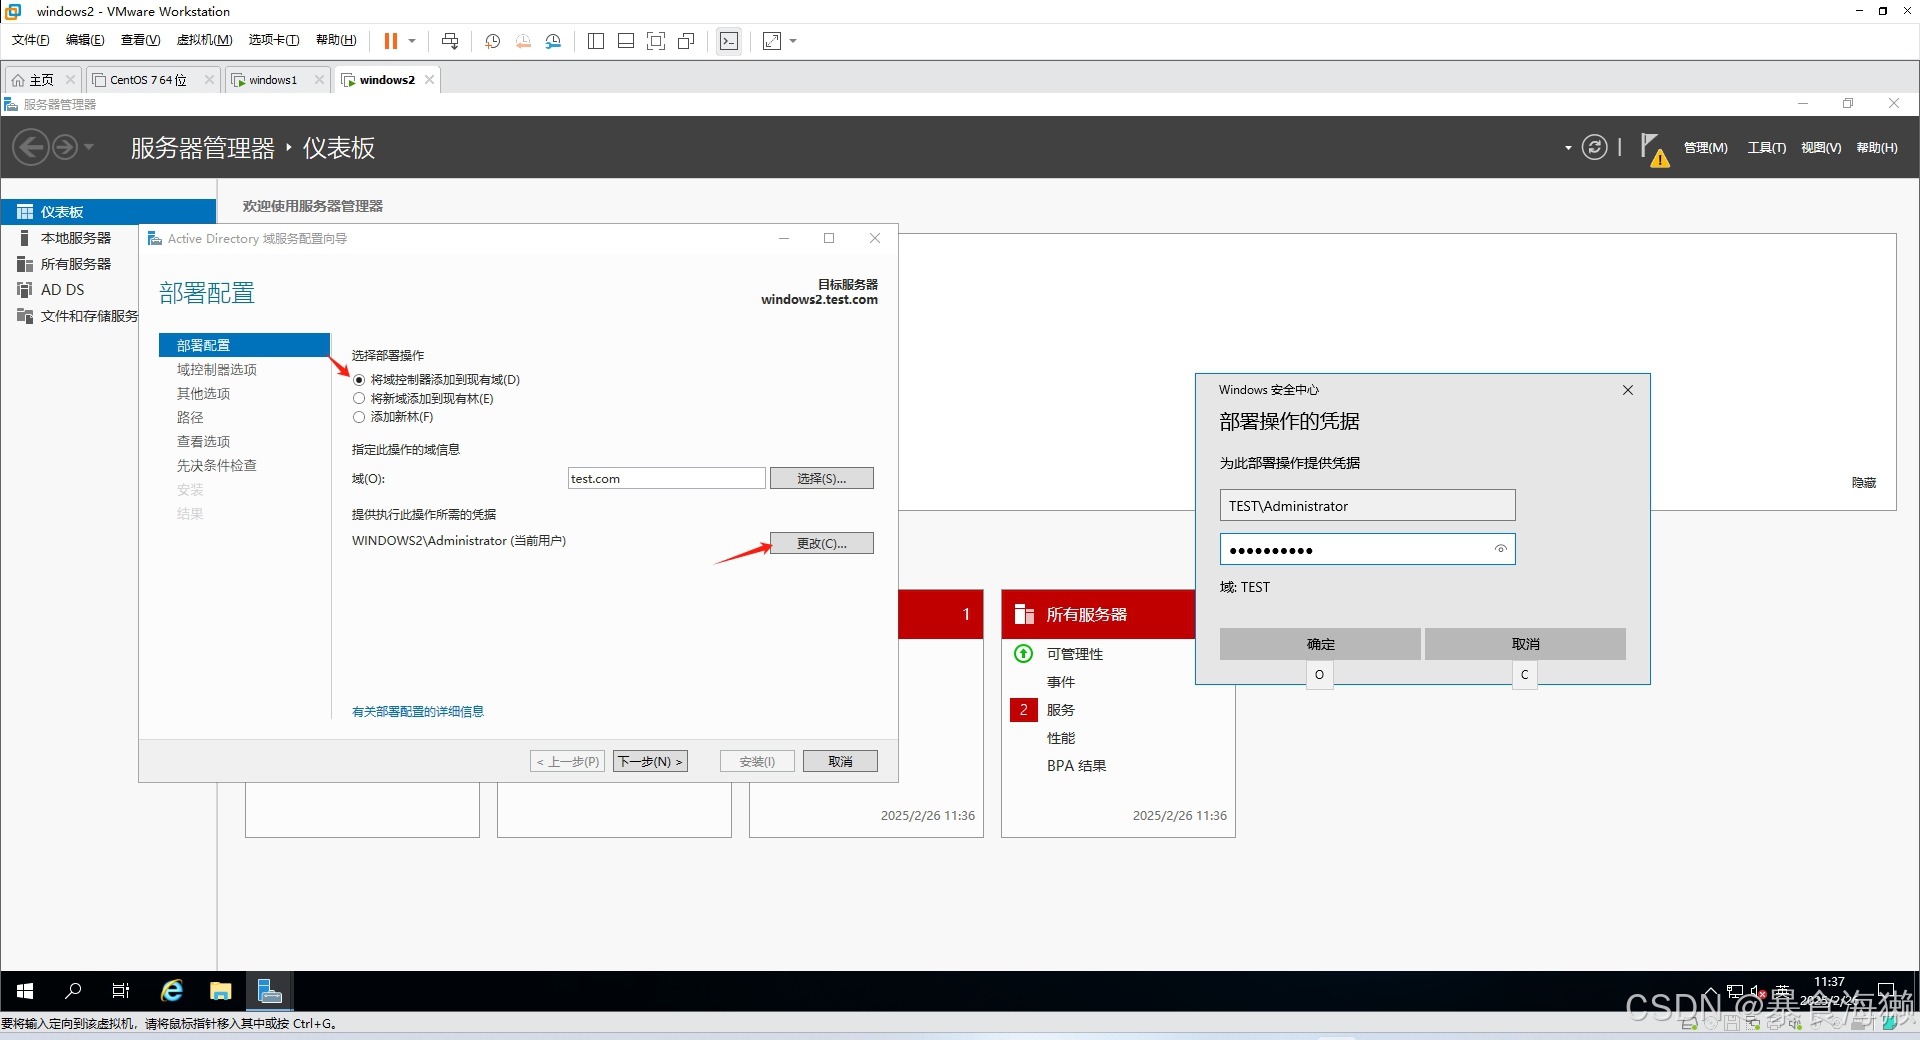Screen dimensions: 1920x1040
Task: Click 取消 in the AD DS wizard
Action: (840, 762)
